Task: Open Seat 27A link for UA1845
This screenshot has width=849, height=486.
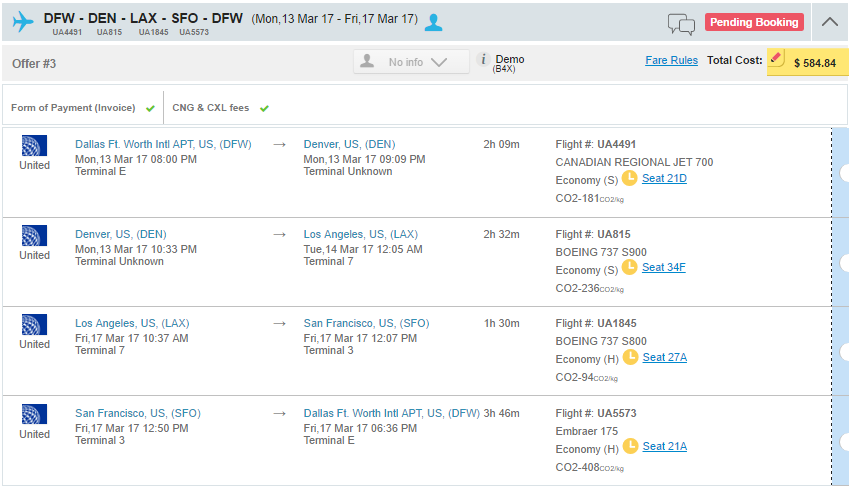Action: click(665, 357)
